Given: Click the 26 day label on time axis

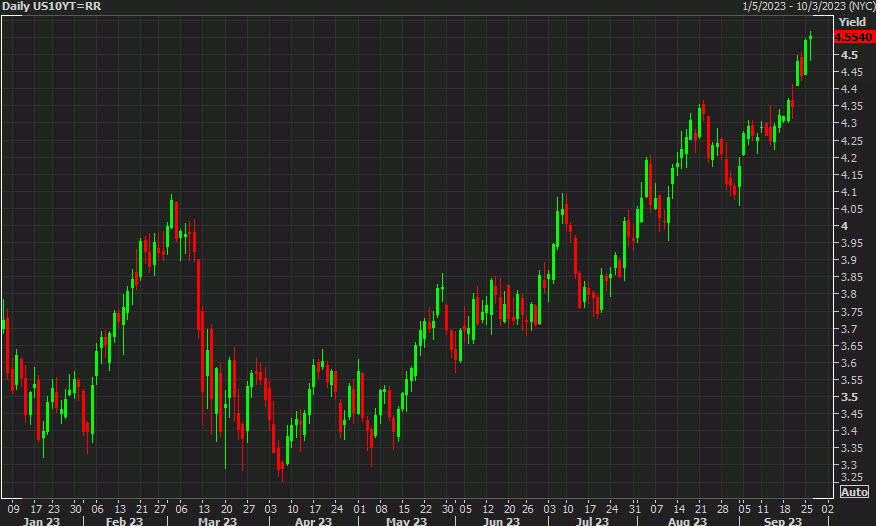Looking at the screenshot, I should [528, 509].
